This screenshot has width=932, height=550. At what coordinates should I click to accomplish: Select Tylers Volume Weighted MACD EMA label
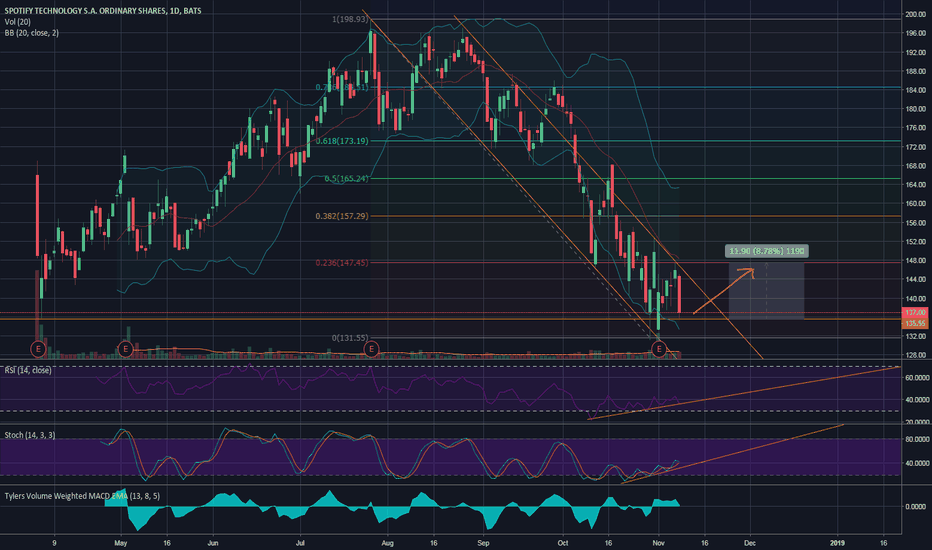[x=82, y=496]
